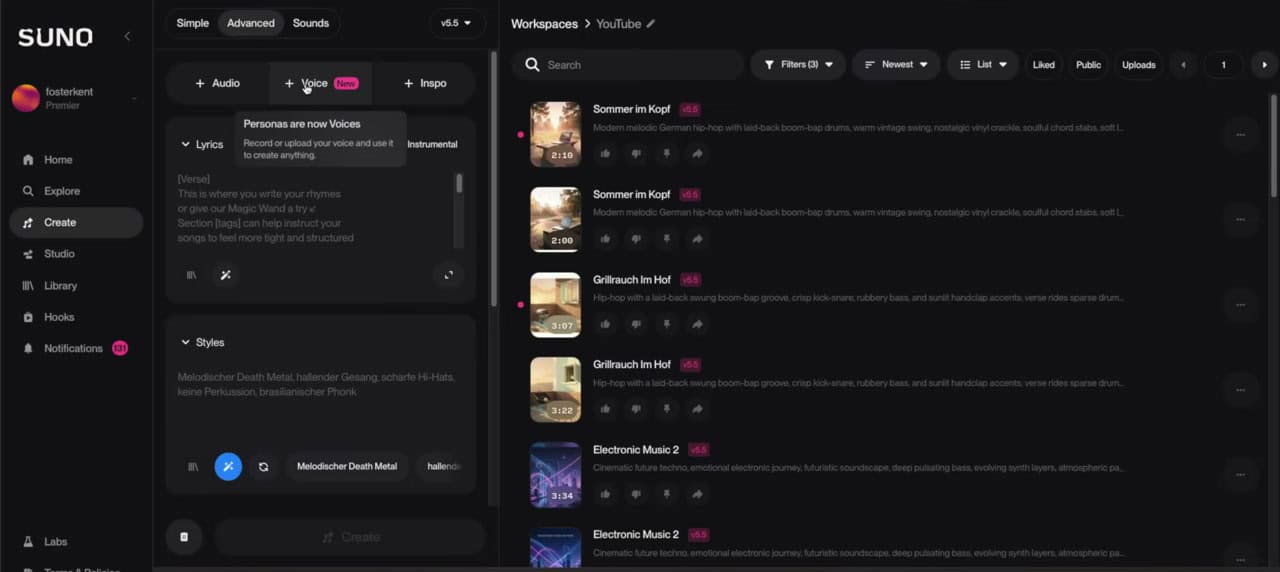Toggle the Liked filter

tap(1043, 65)
